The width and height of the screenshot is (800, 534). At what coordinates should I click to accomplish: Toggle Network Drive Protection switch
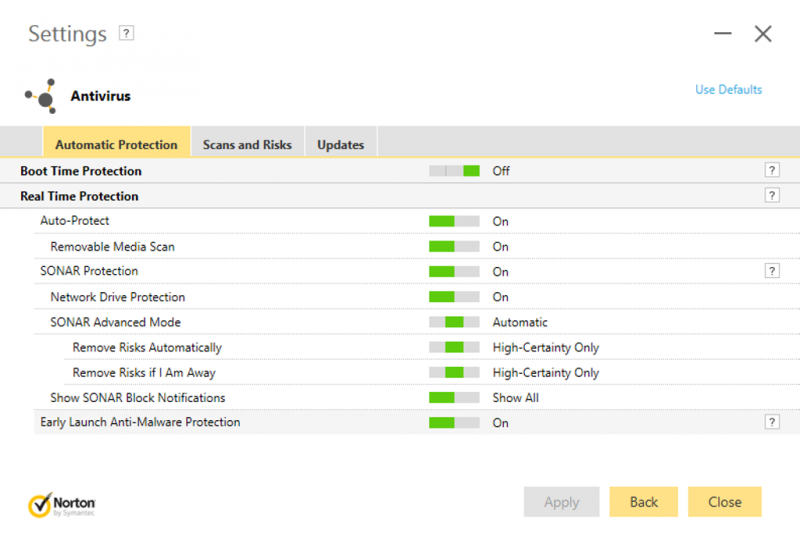pos(454,297)
